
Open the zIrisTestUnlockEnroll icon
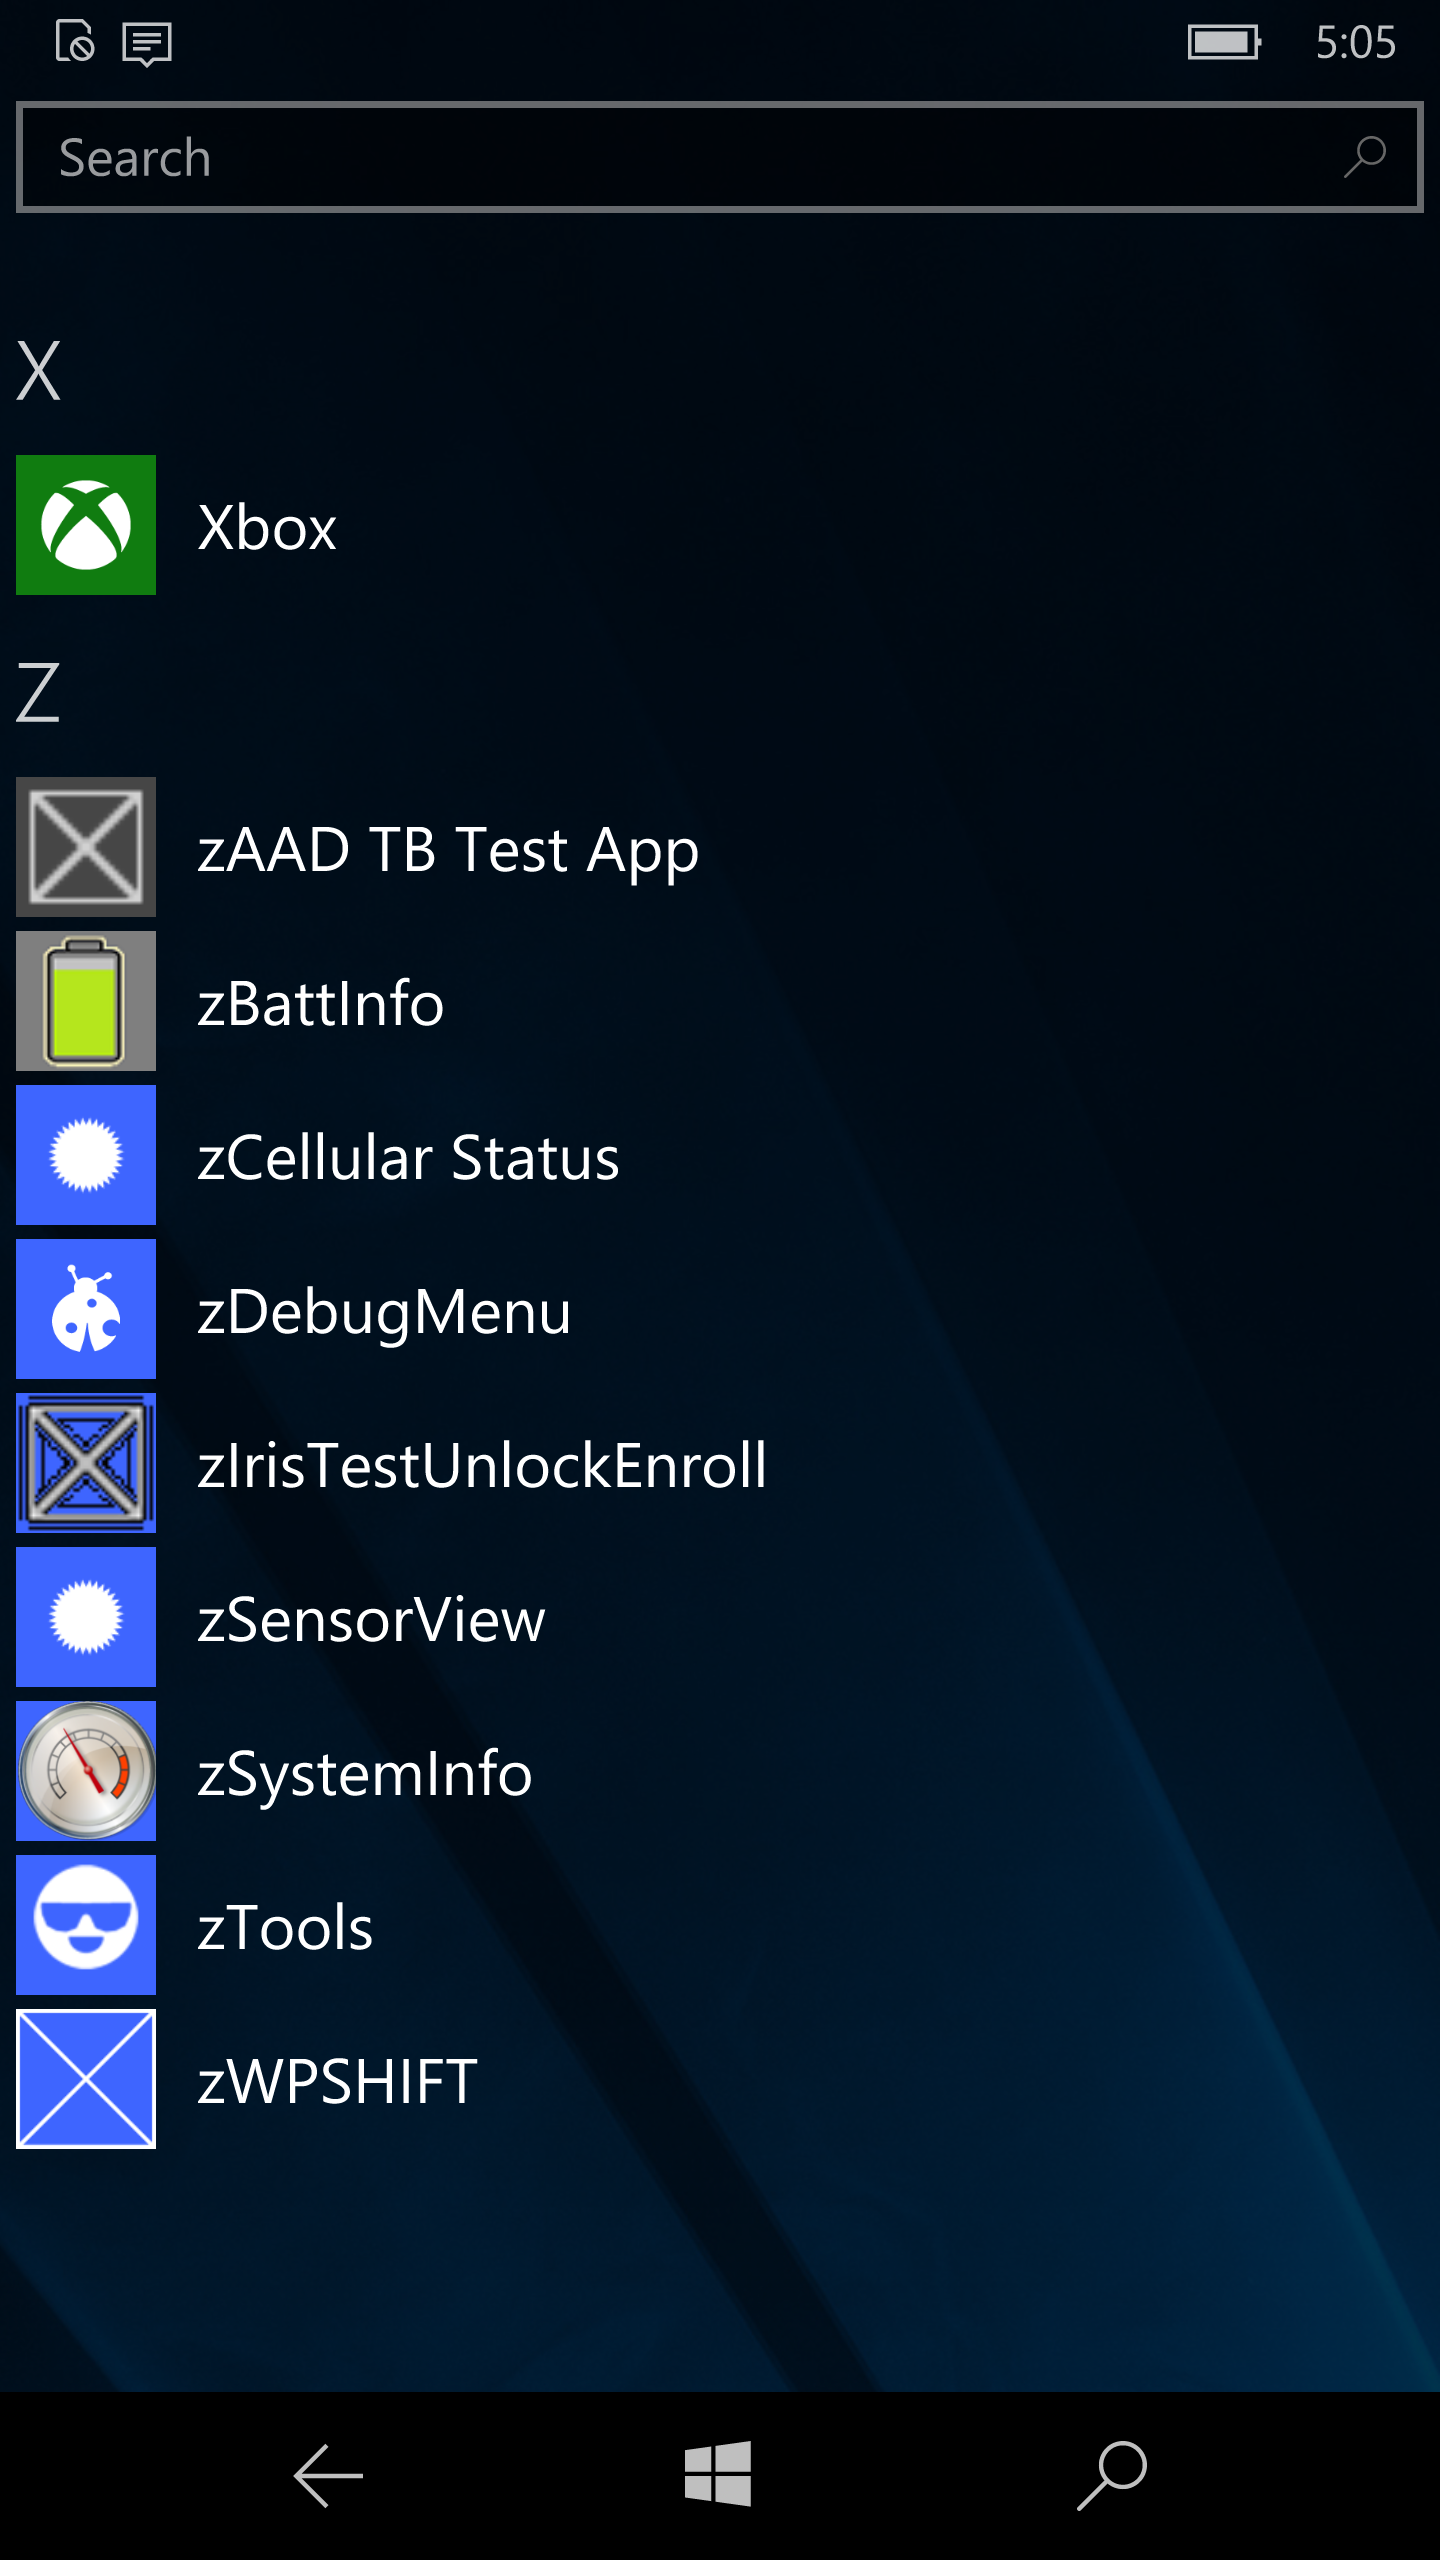pyautogui.click(x=86, y=1463)
